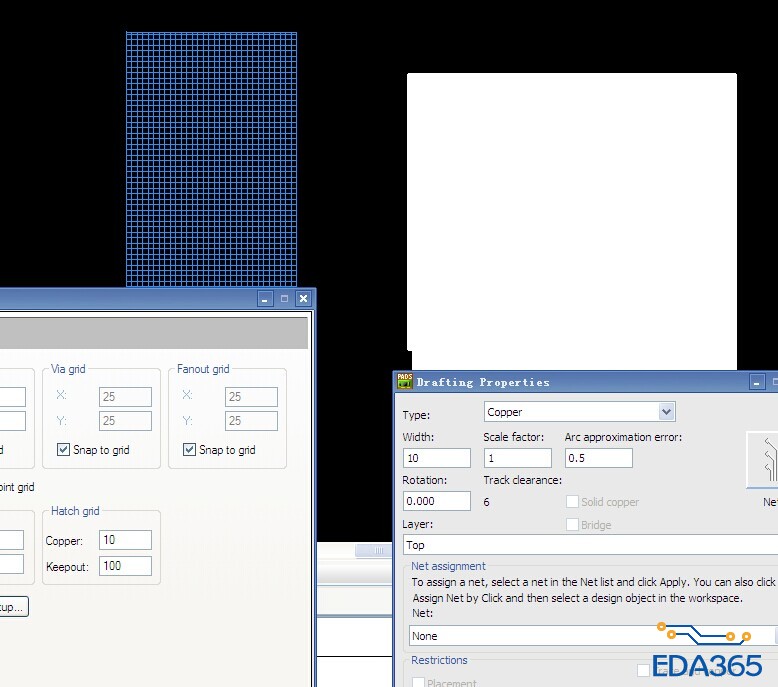Click the Via grid X field

click(x=125, y=396)
